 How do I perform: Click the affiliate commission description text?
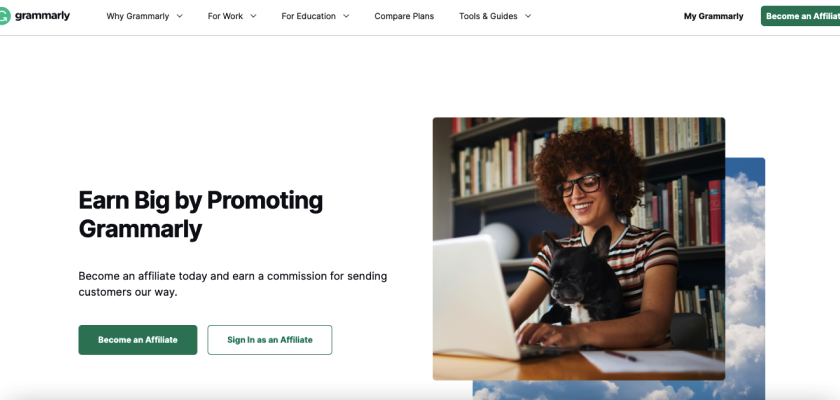point(232,284)
